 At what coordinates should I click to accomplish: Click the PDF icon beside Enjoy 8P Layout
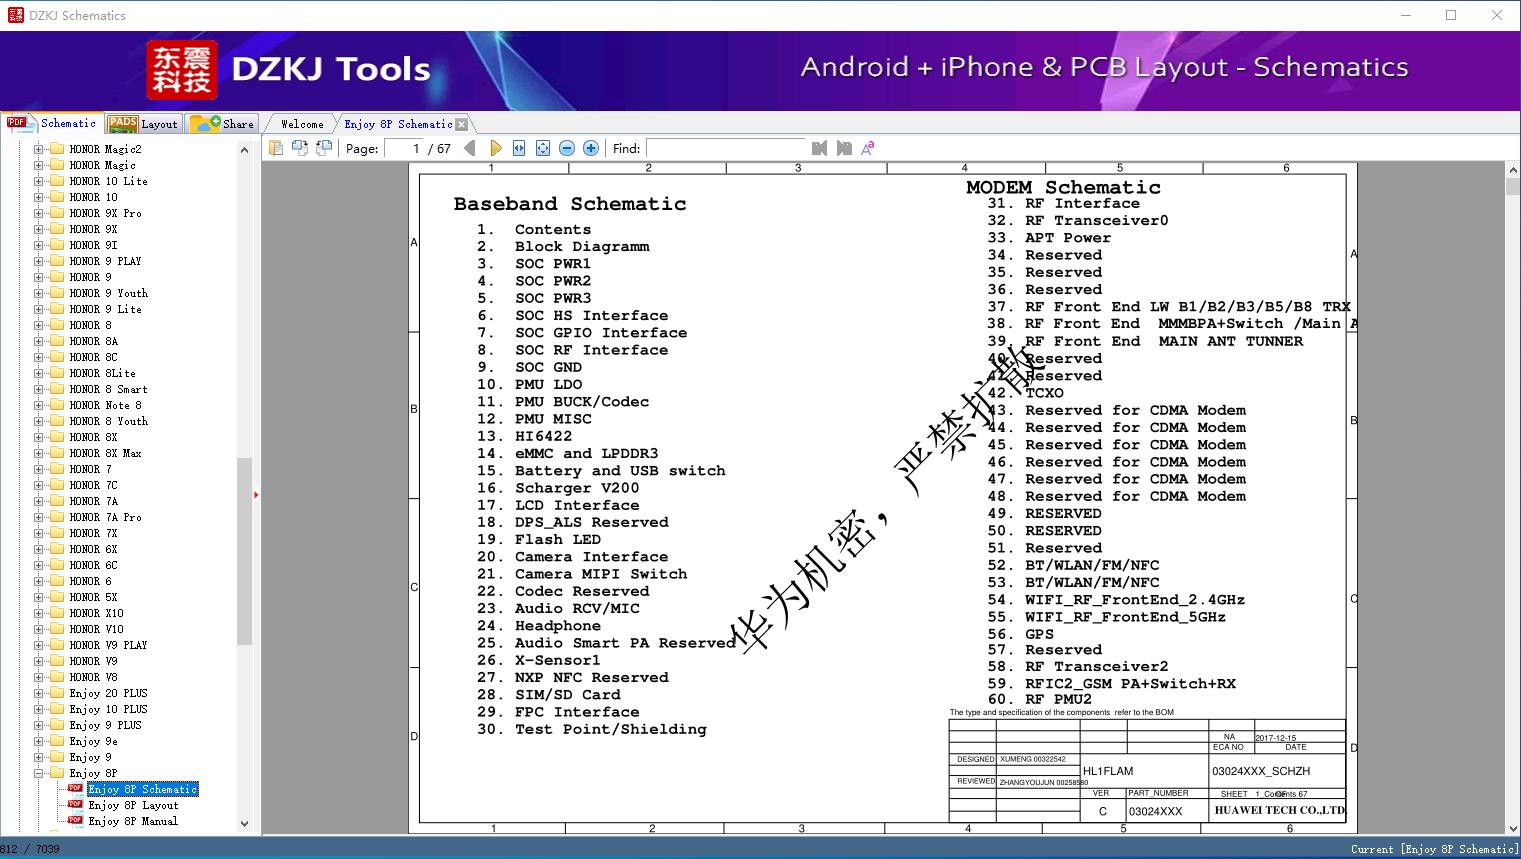pos(75,805)
